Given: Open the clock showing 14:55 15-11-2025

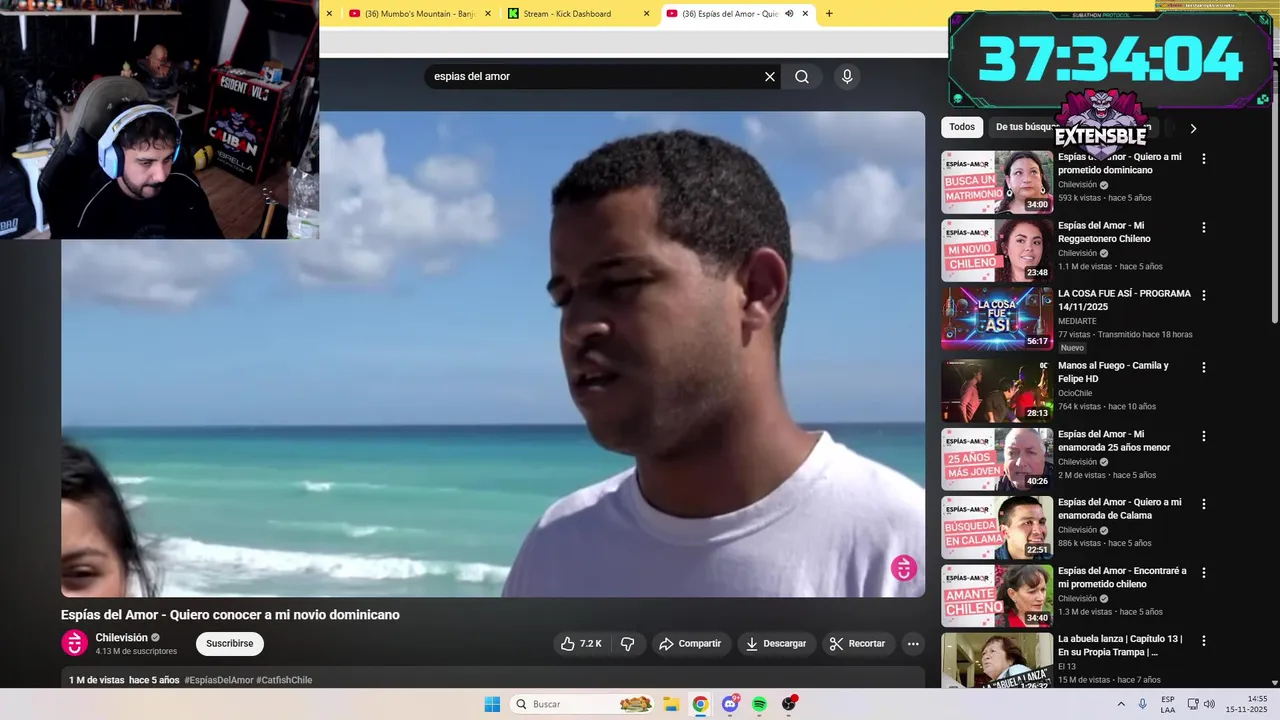Looking at the screenshot, I should click(x=1249, y=704).
